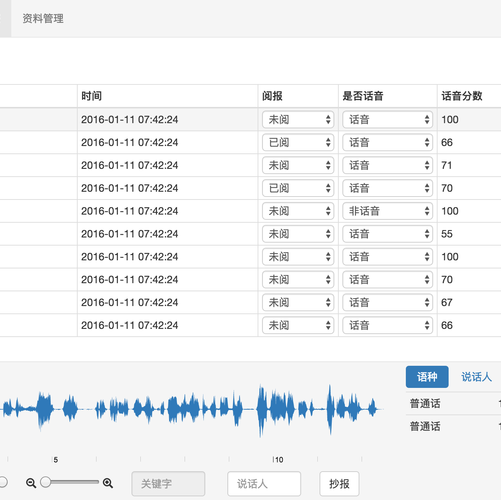Open the 未阅 dropdown in last row
The height and width of the screenshot is (500, 501).
(x=298, y=325)
